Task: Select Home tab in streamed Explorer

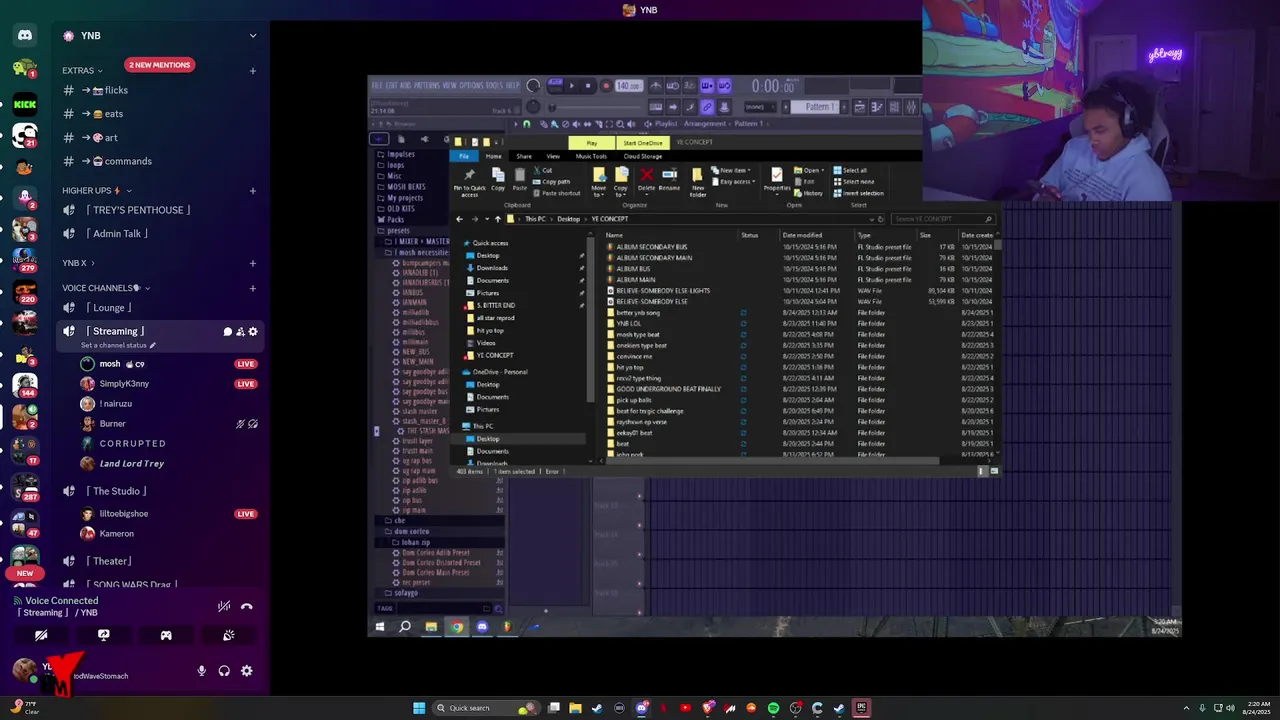Action: tap(494, 156)
